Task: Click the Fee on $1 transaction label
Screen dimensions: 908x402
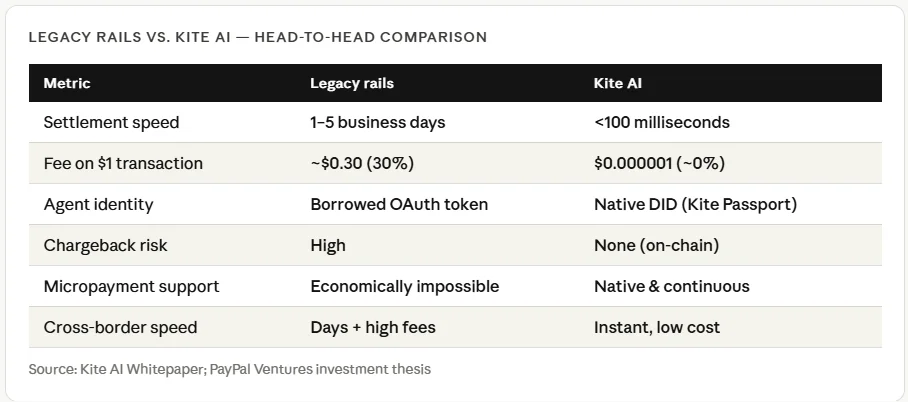Action: point(123,163)
